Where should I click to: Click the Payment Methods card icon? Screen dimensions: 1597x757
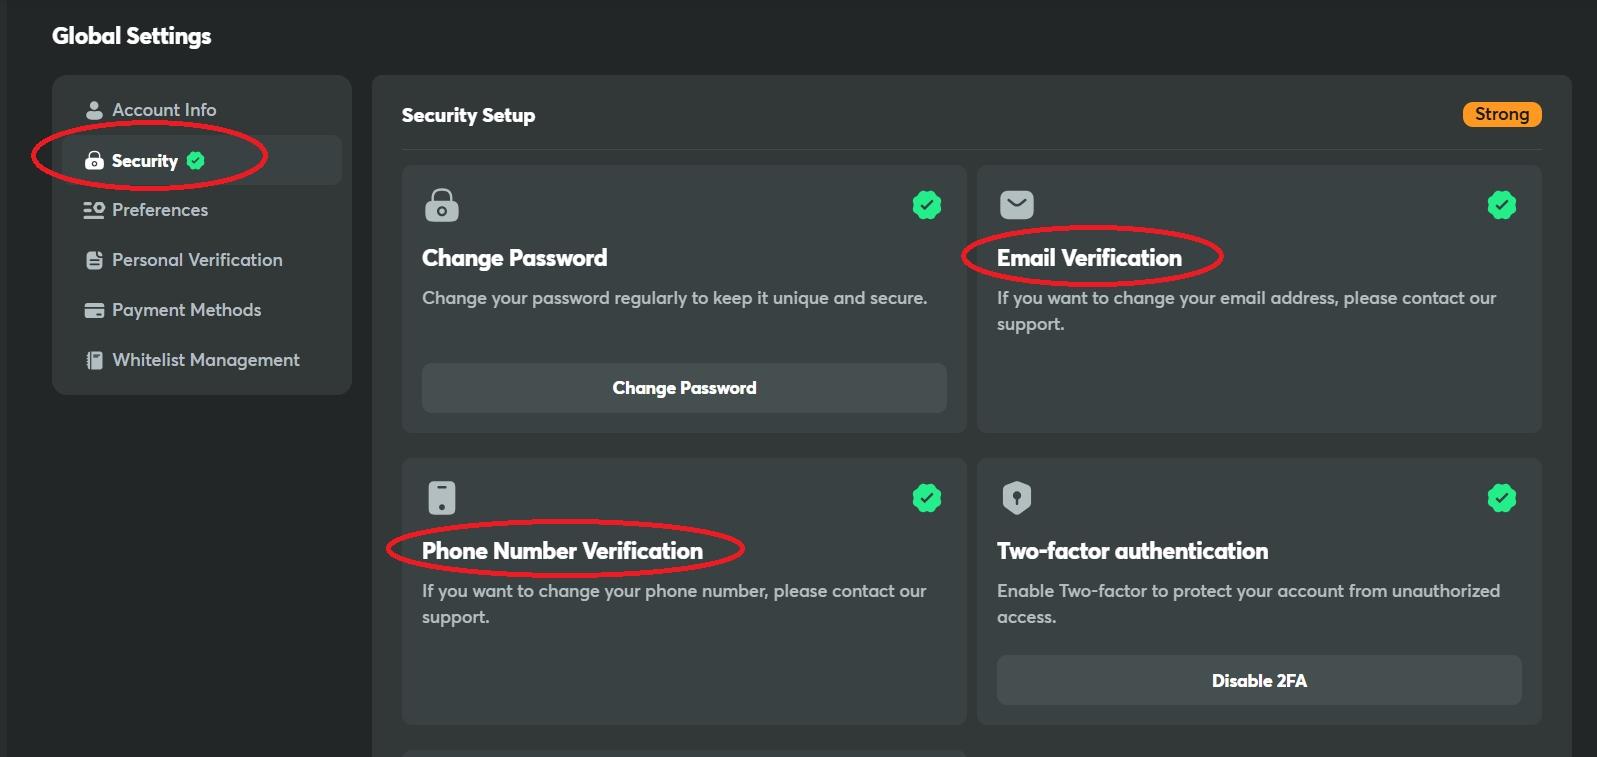tap(94, 310)
